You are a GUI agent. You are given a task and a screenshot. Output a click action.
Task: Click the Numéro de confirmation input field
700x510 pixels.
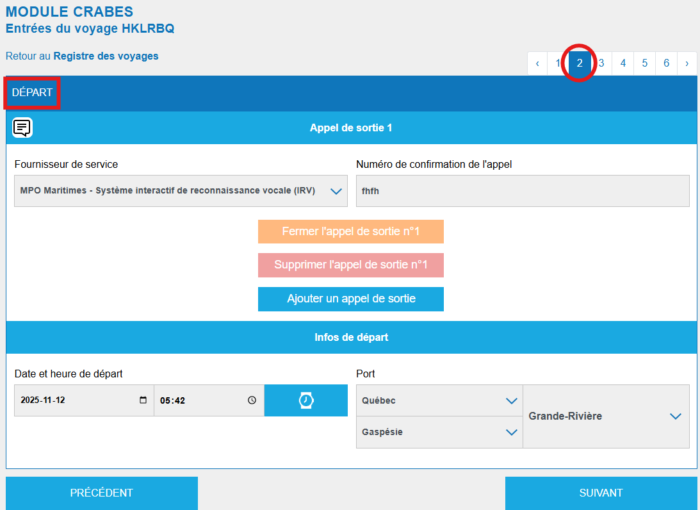[x=522, y=191]
